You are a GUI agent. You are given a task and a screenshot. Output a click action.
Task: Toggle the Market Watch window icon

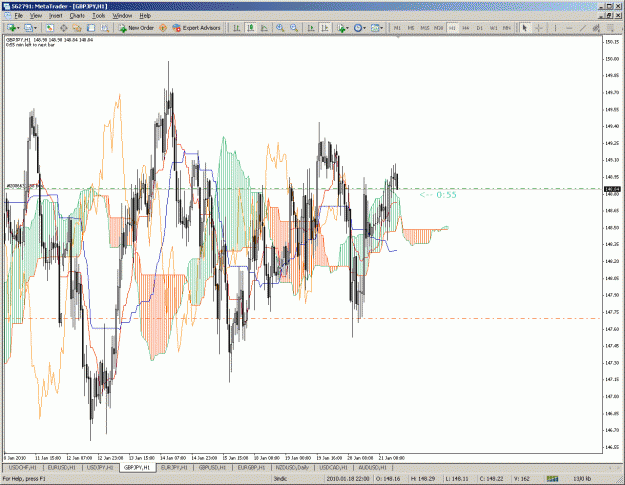pyautogui.click(x=49, y=28)
